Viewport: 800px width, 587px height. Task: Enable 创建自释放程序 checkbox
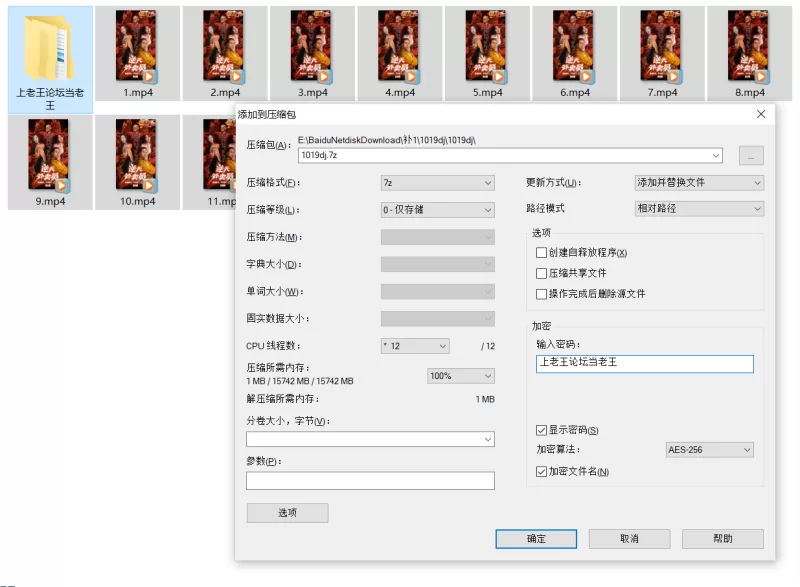(x=542, y=253)
